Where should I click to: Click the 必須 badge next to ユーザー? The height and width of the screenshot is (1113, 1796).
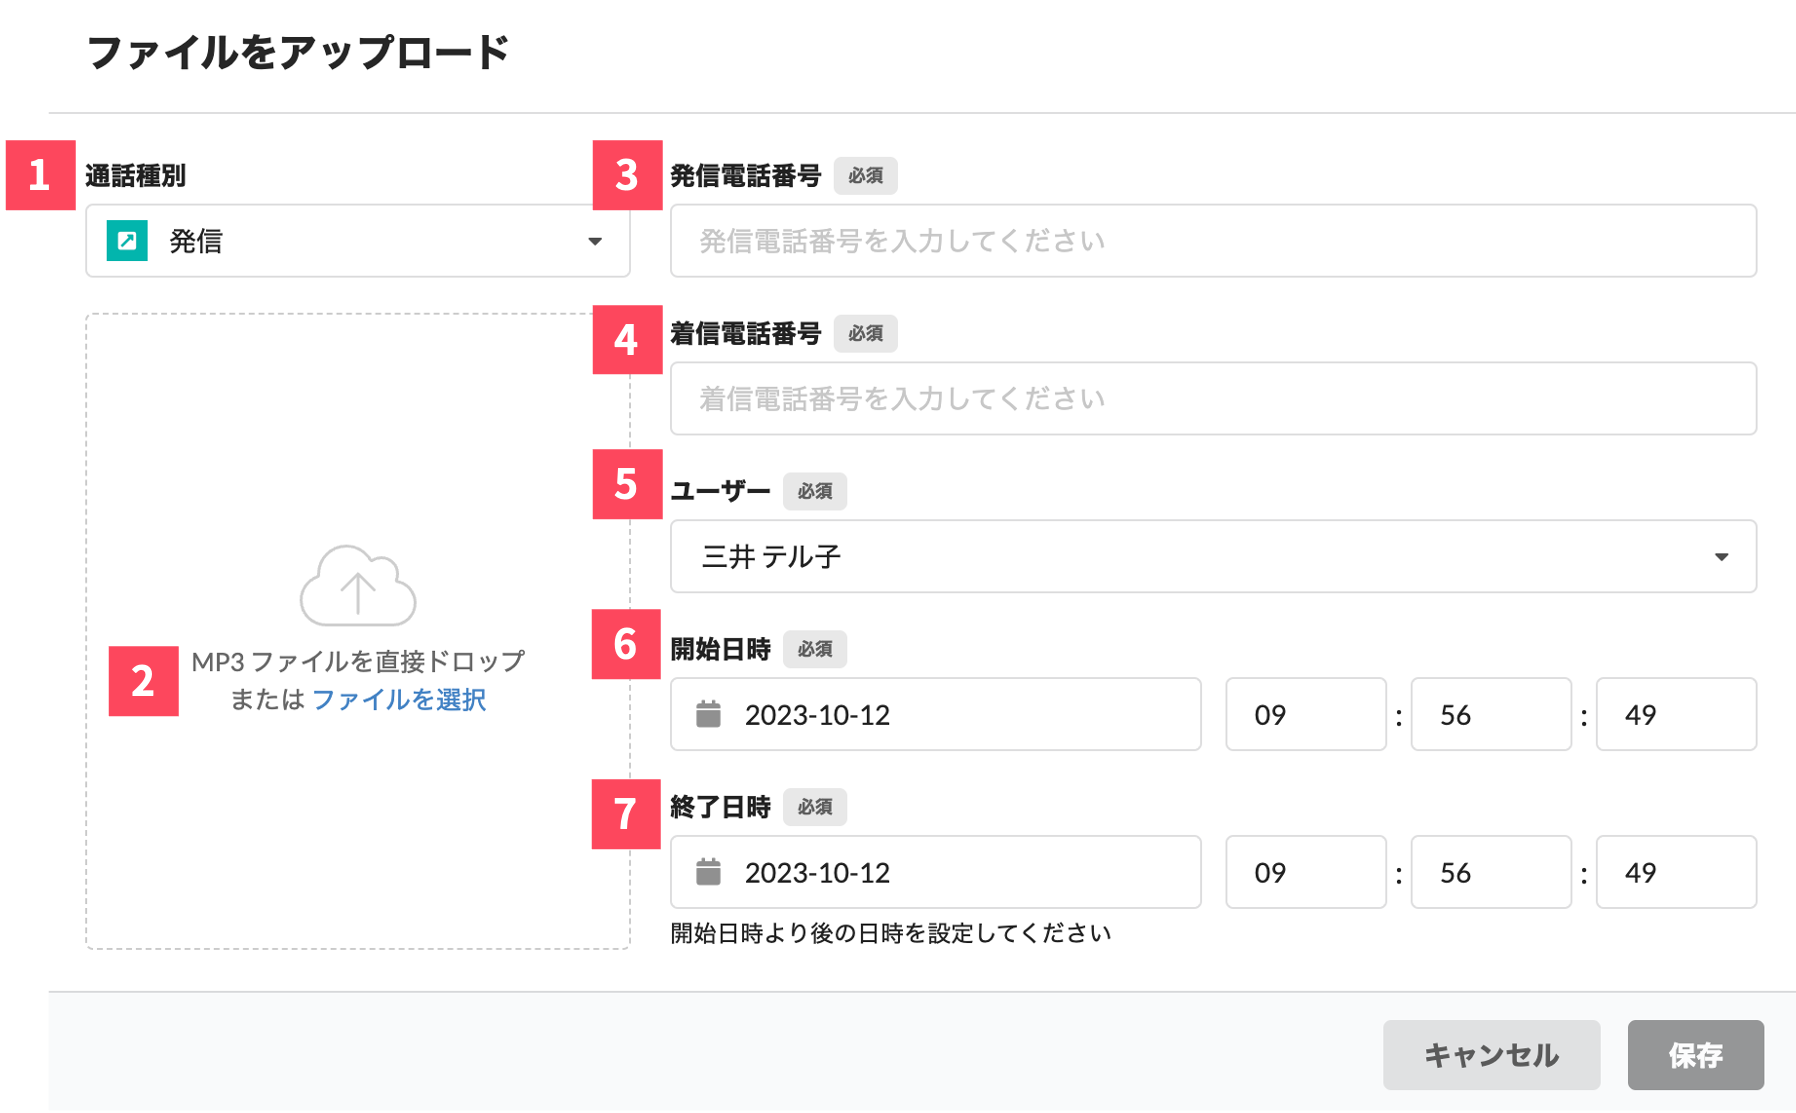(x=815, y=491)
